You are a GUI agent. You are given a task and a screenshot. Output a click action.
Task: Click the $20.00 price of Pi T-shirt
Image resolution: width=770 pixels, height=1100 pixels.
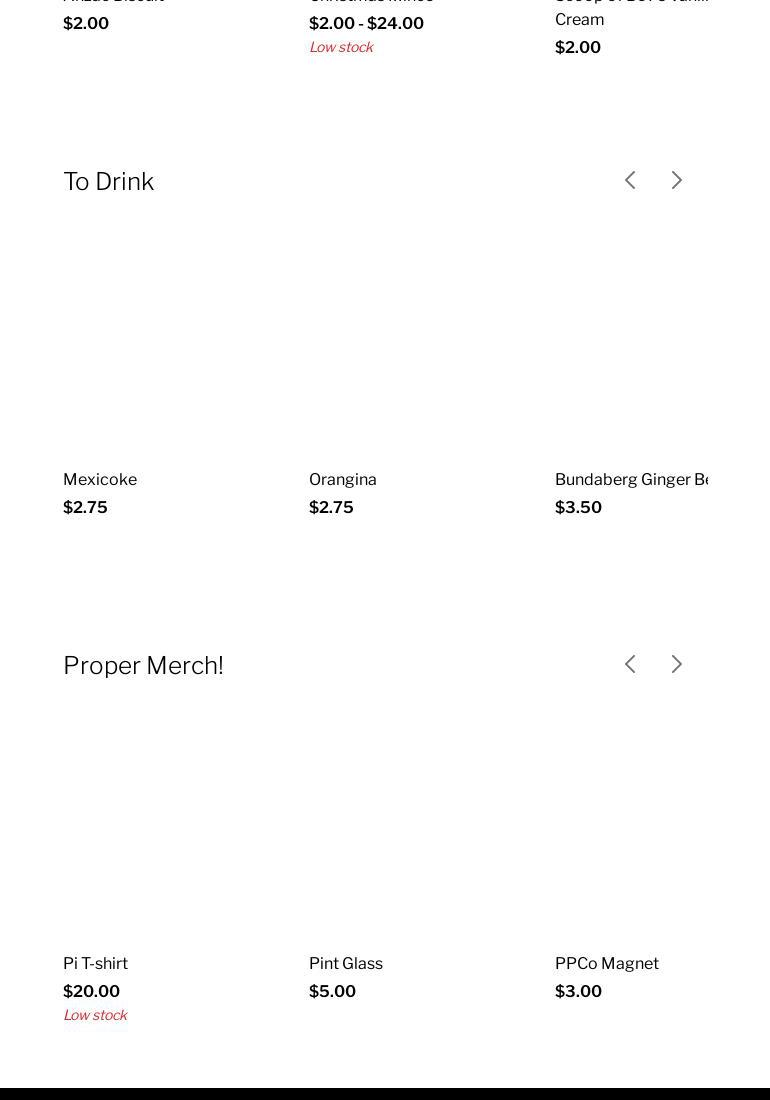[91, 991]
